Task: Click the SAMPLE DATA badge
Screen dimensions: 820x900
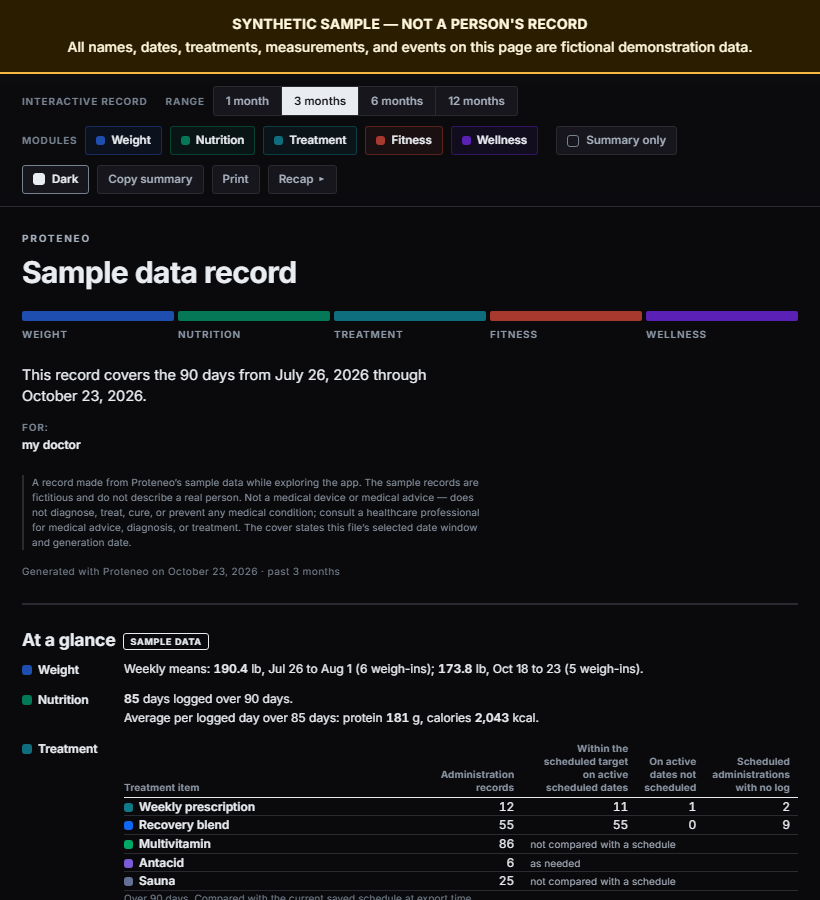Action: point(166,642)
